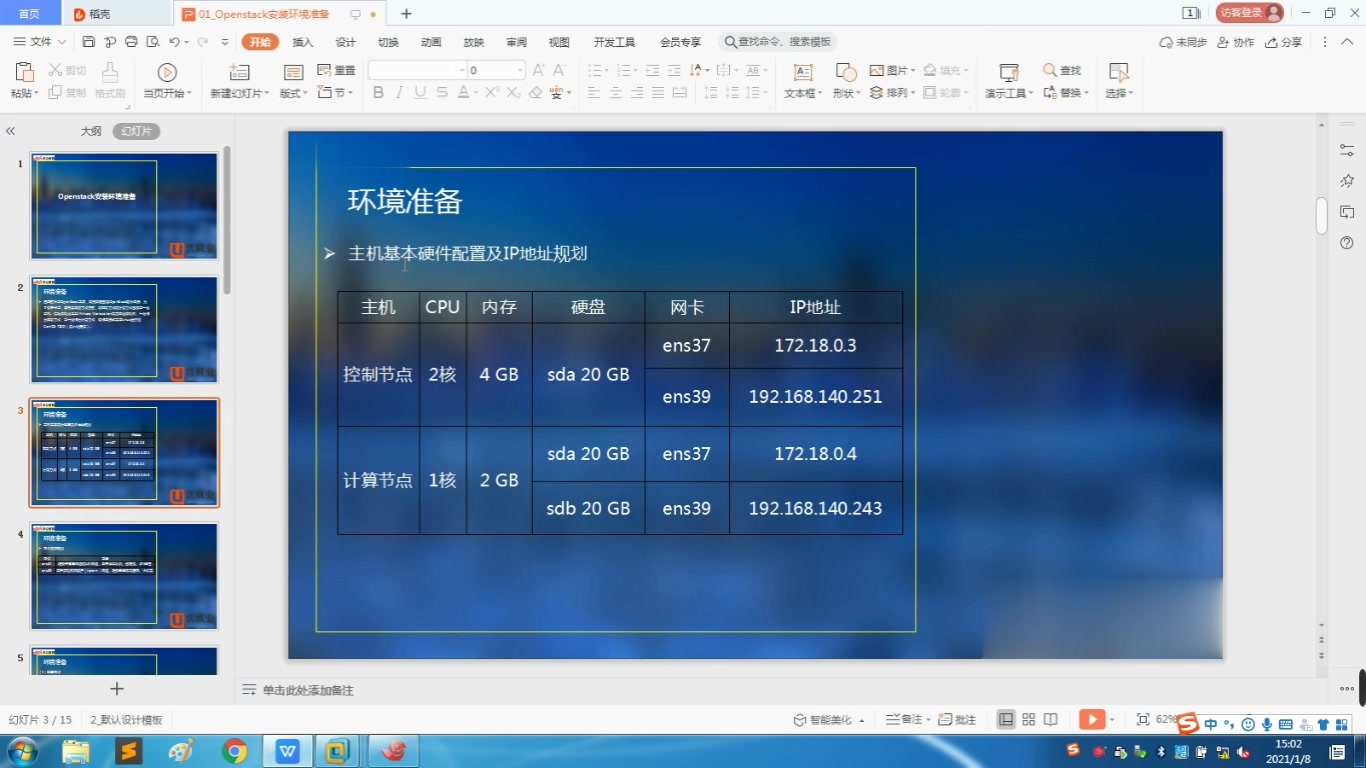
Task: Switch to the View (视图) tab
Action: (x=559, y=42)
